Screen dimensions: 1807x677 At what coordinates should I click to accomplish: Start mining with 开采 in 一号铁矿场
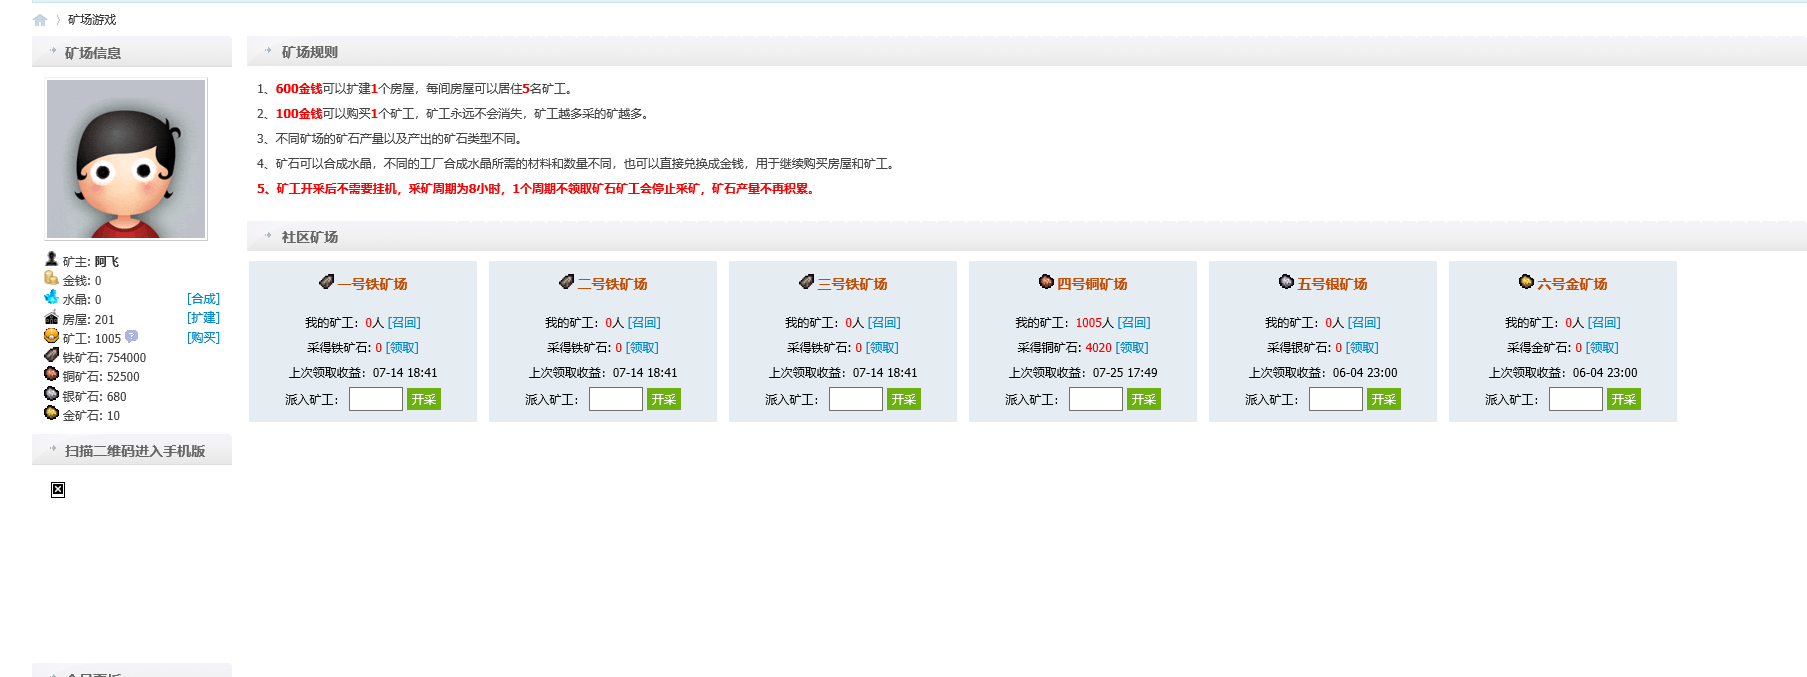tap(424, 399)
